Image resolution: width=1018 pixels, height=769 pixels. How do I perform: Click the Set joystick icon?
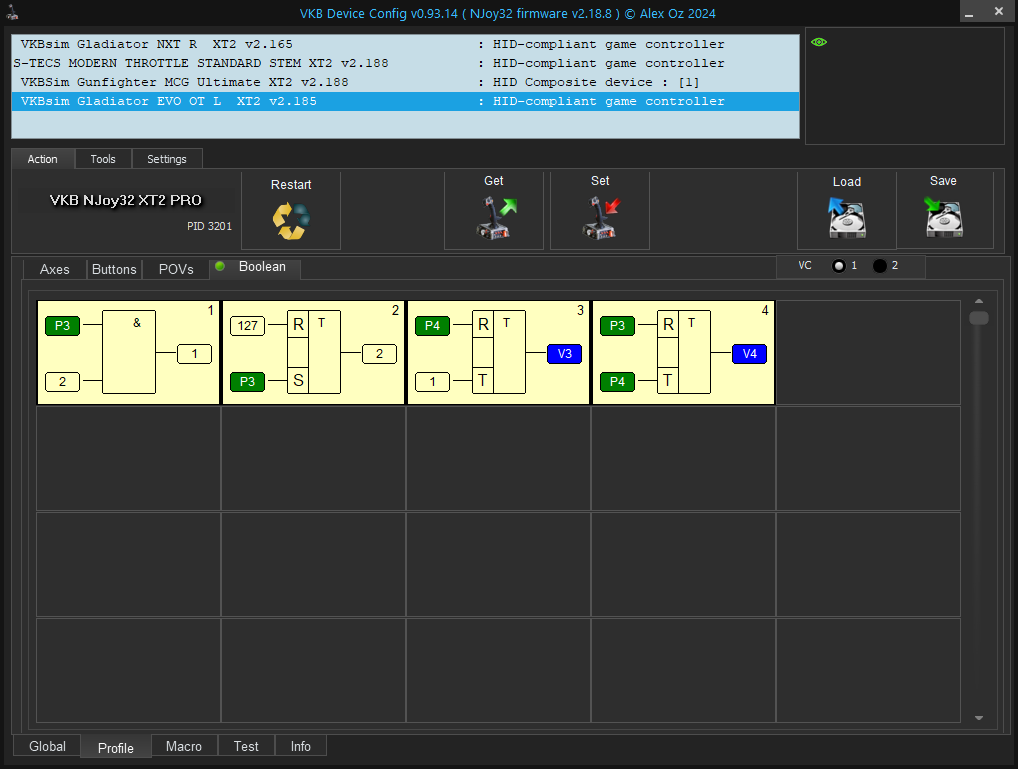pyautogui.click(x=601, y=218)
